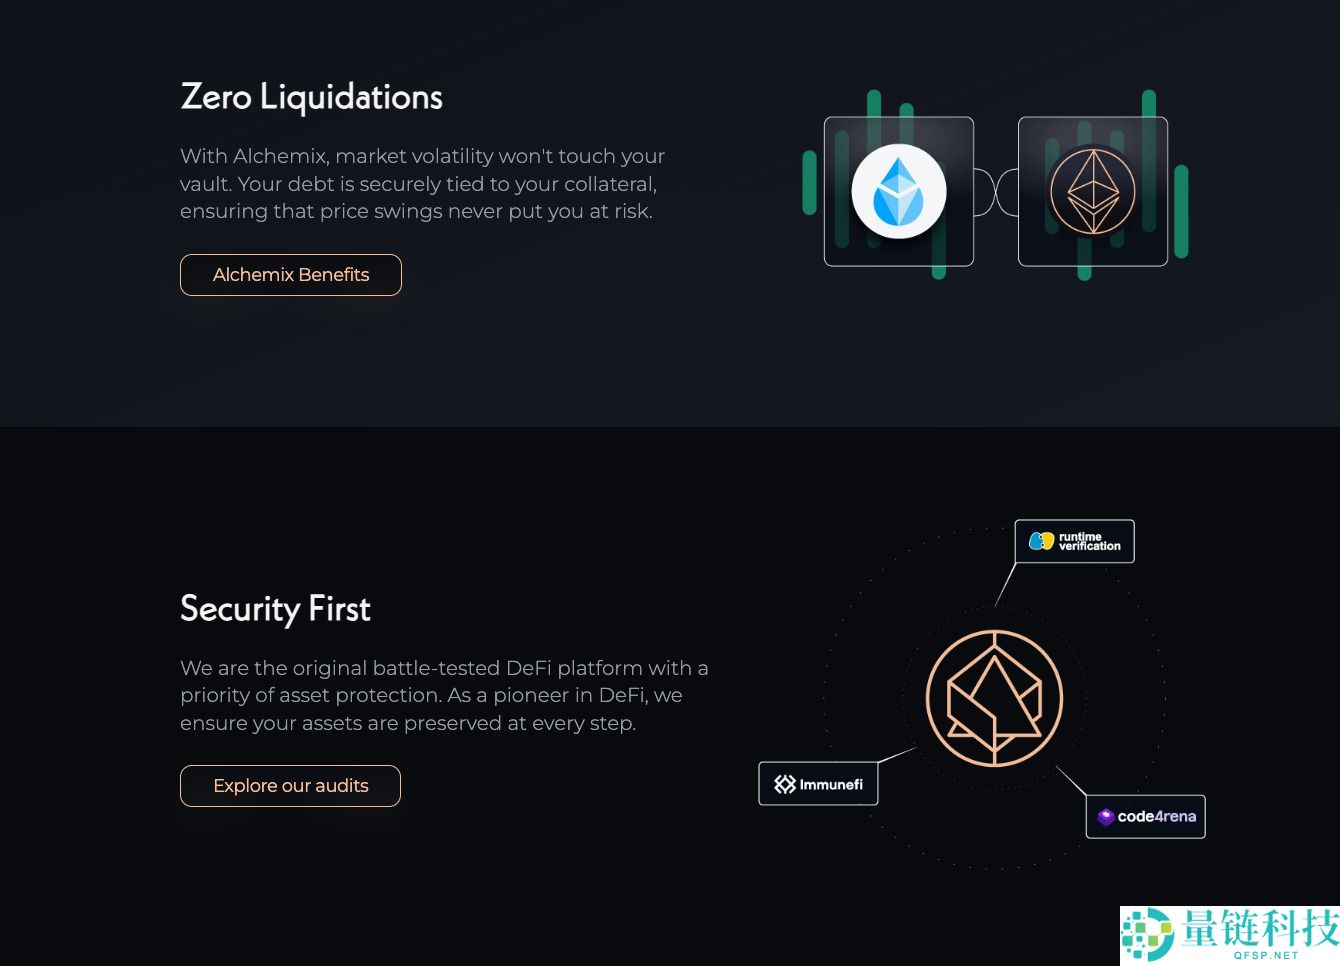Click the Lido staked-ETH icon in the left card
The height and width of the screenshot is (966, 1340).
(x=898, y=191)
